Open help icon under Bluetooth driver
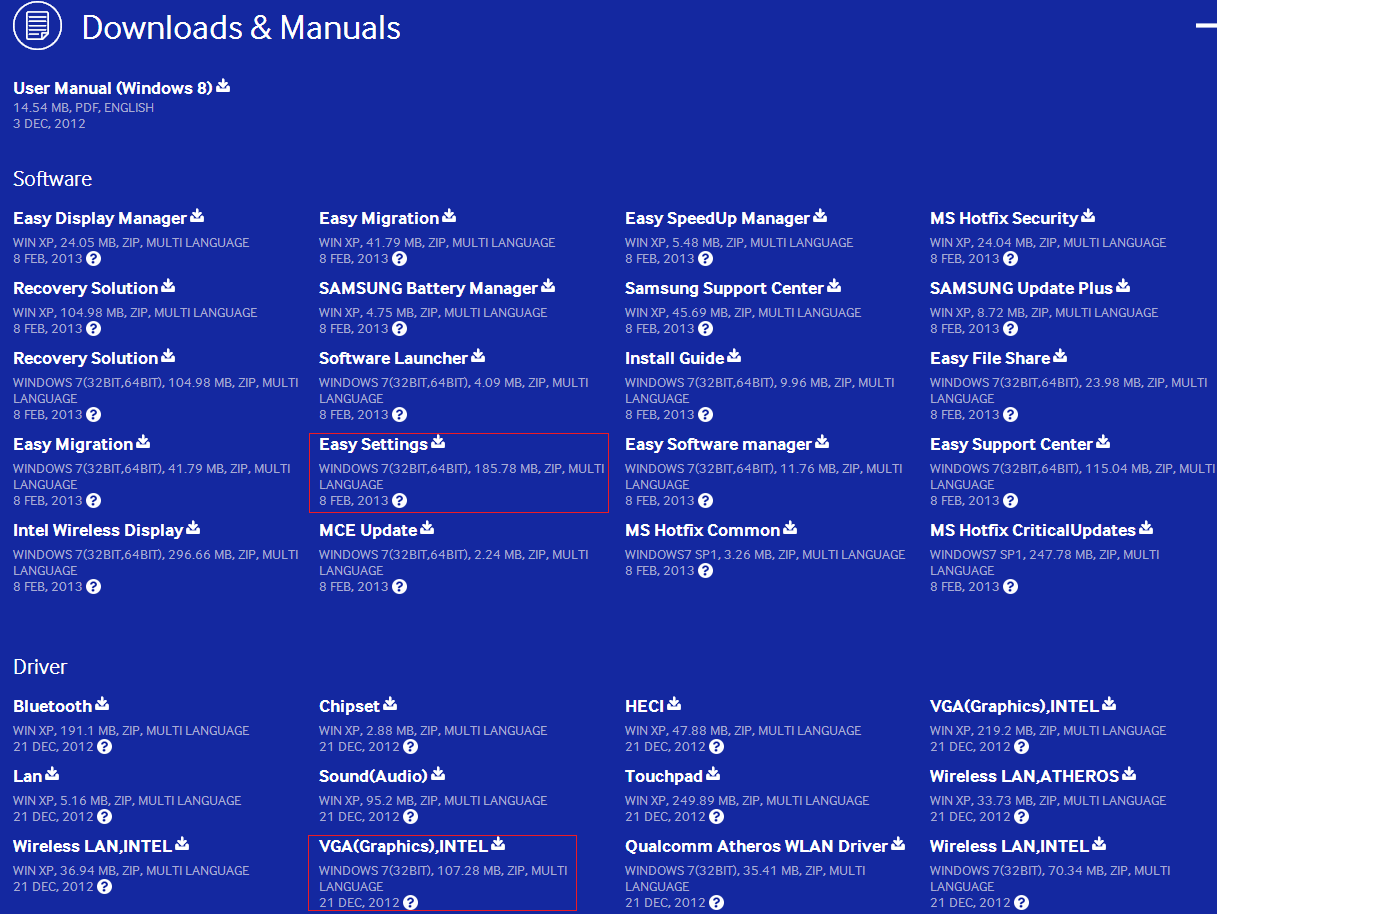This screenshot has height=914, width=1389. (104, 747)
